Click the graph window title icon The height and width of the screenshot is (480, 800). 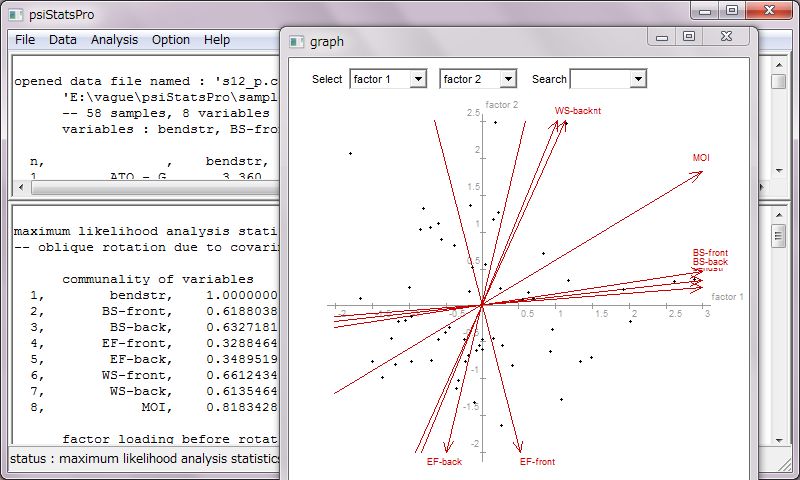296,42
